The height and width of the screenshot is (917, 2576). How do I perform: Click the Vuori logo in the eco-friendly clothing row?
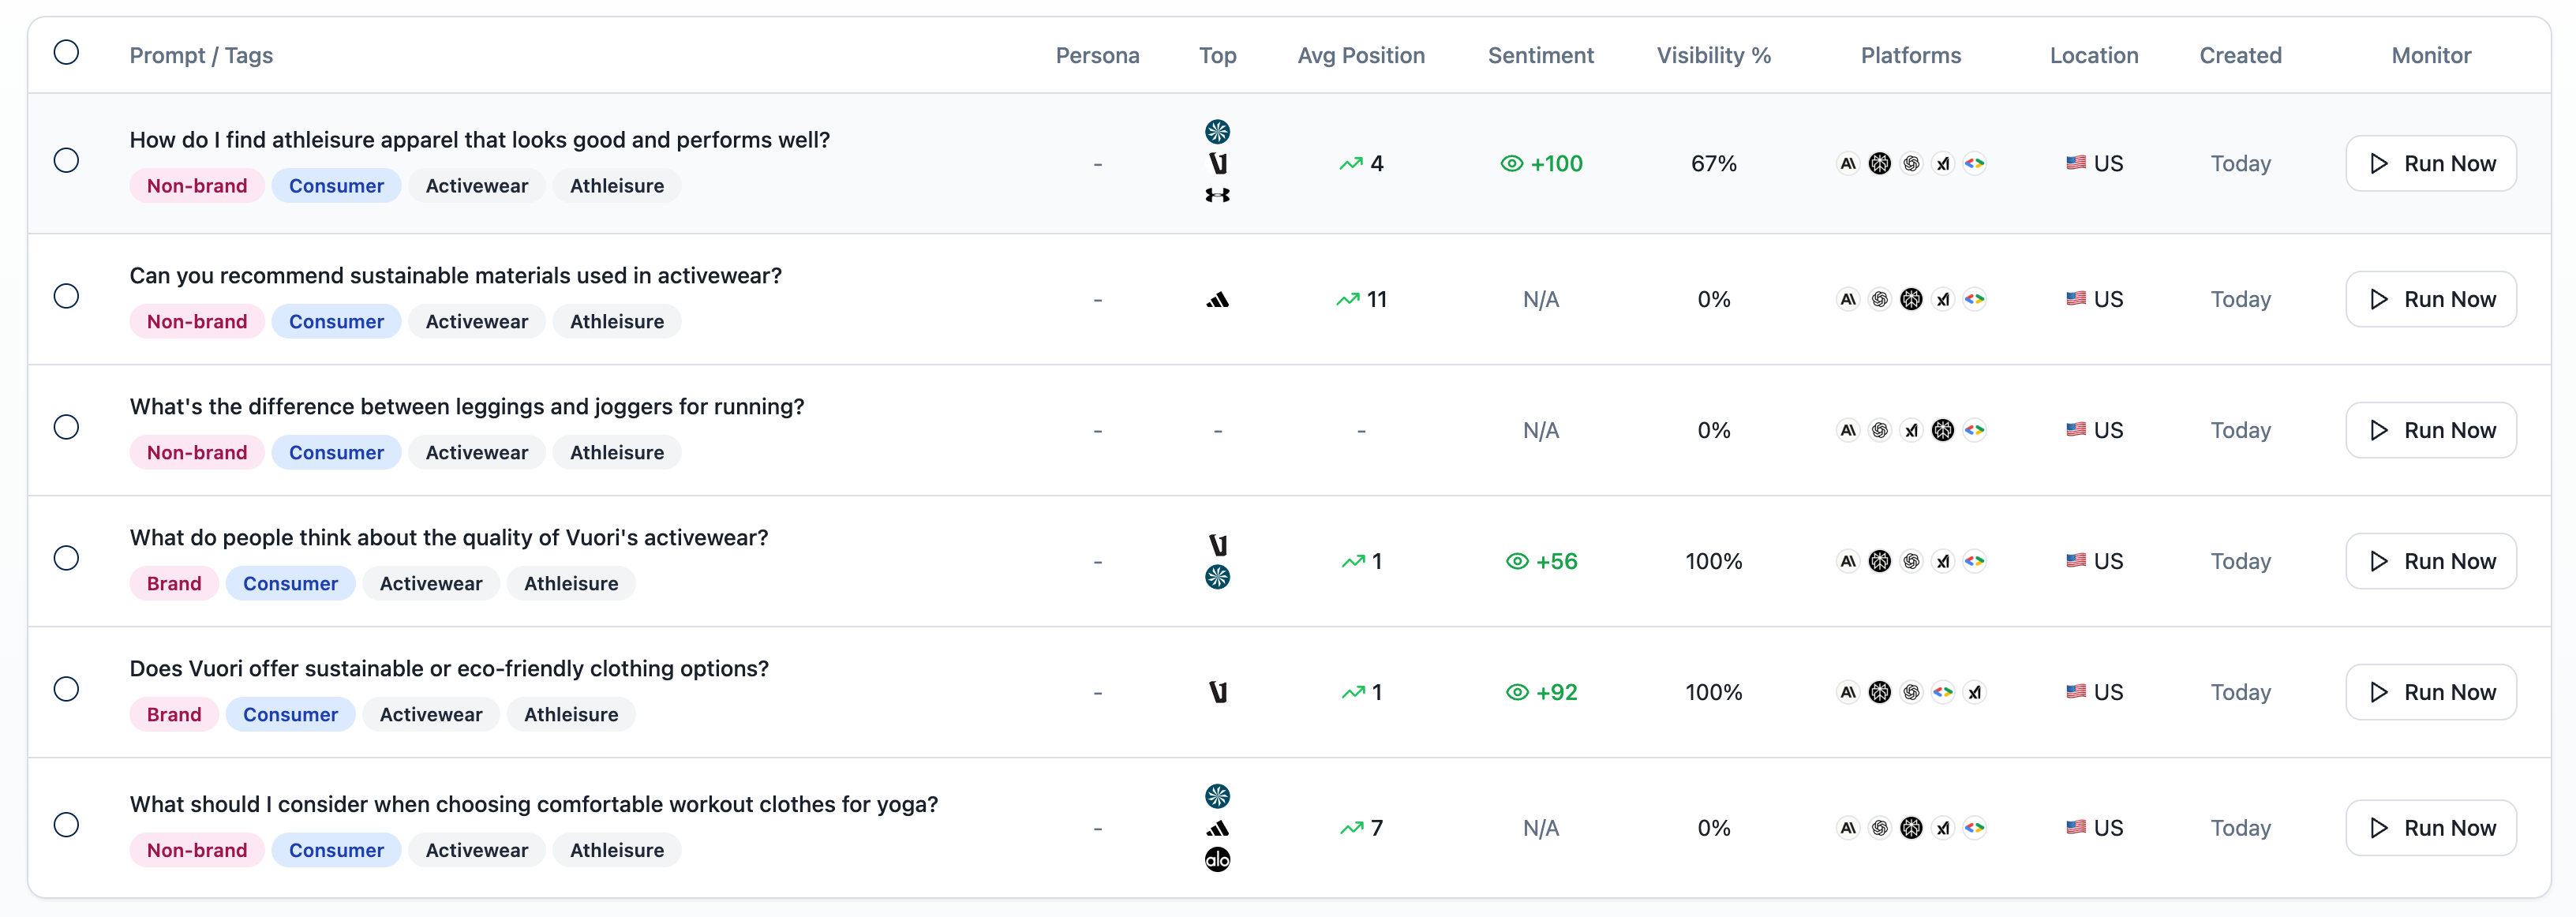1217,692
